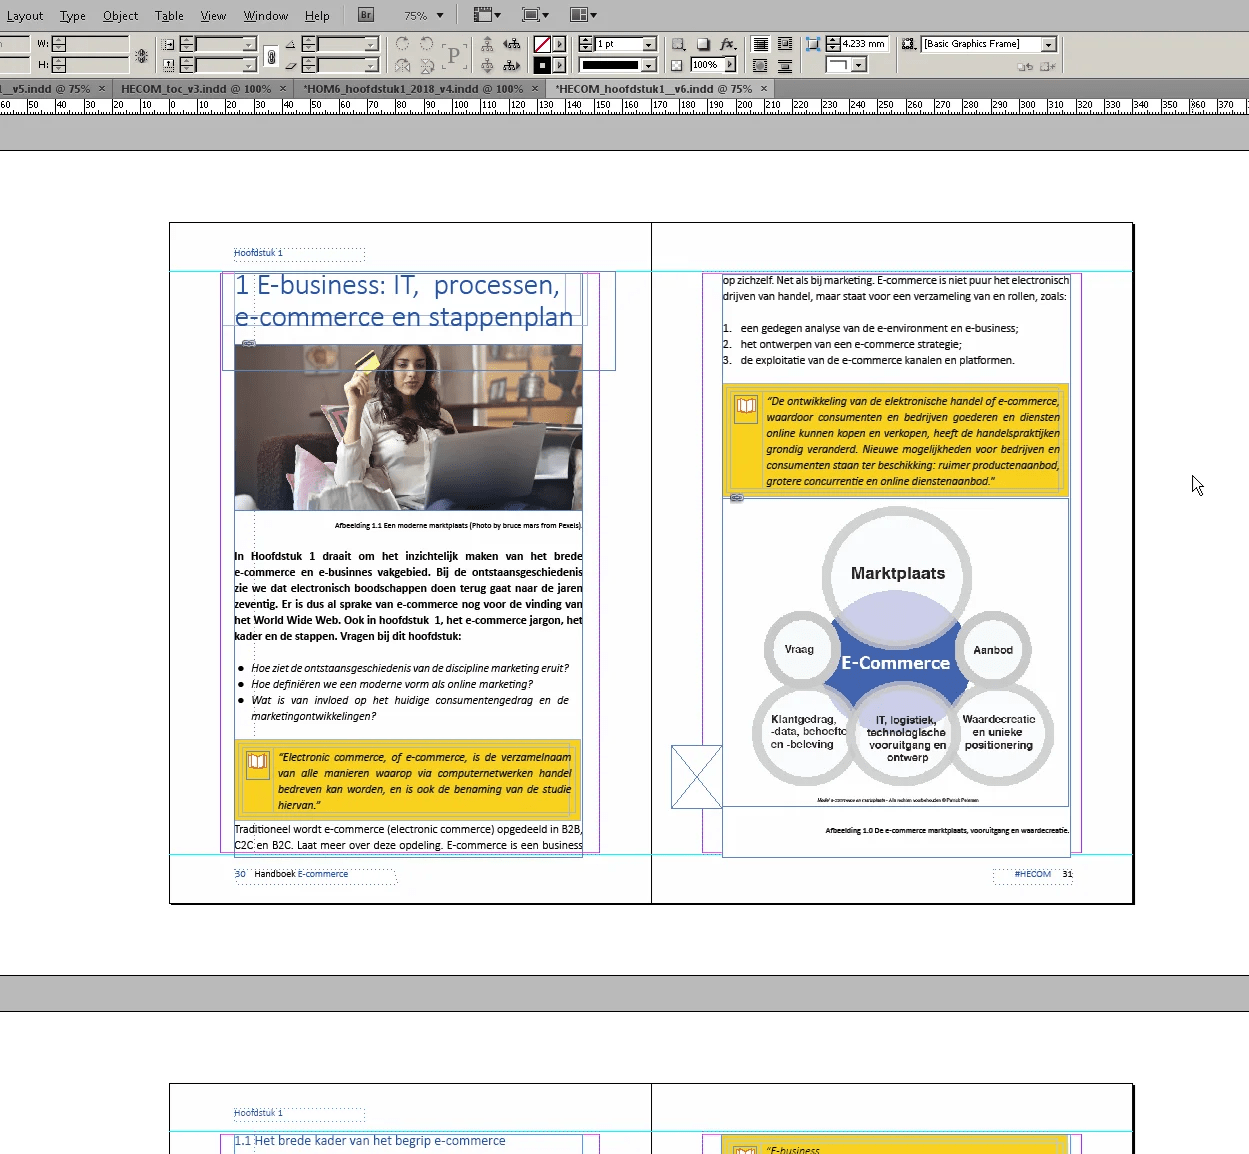Open the View Options icon menu
1249x1154 pixels.
(485, 15)
